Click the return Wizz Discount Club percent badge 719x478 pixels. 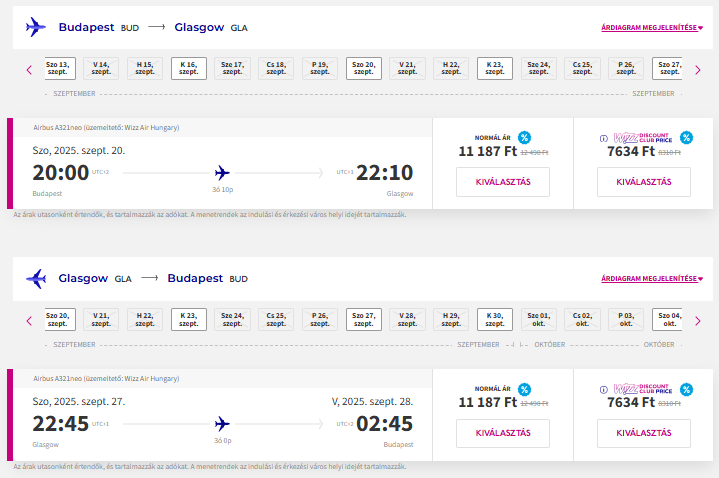pyautogui.click(x=686, y=389)
